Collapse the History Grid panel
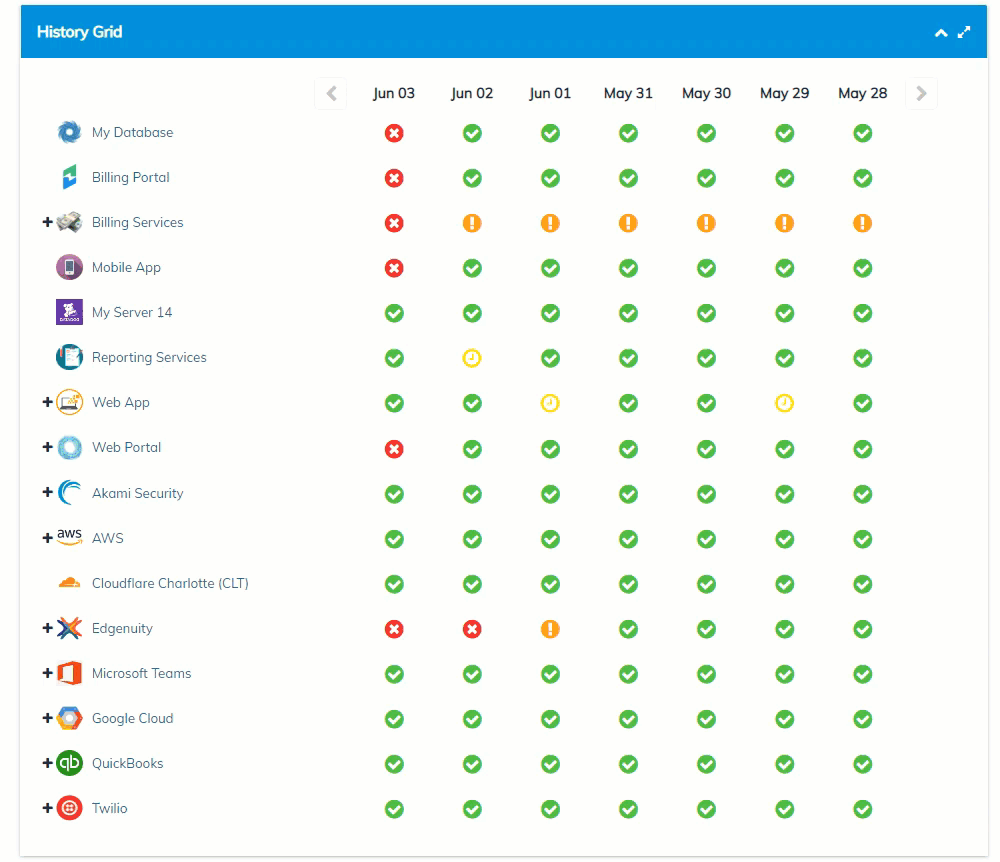 (x=941, y=33)
